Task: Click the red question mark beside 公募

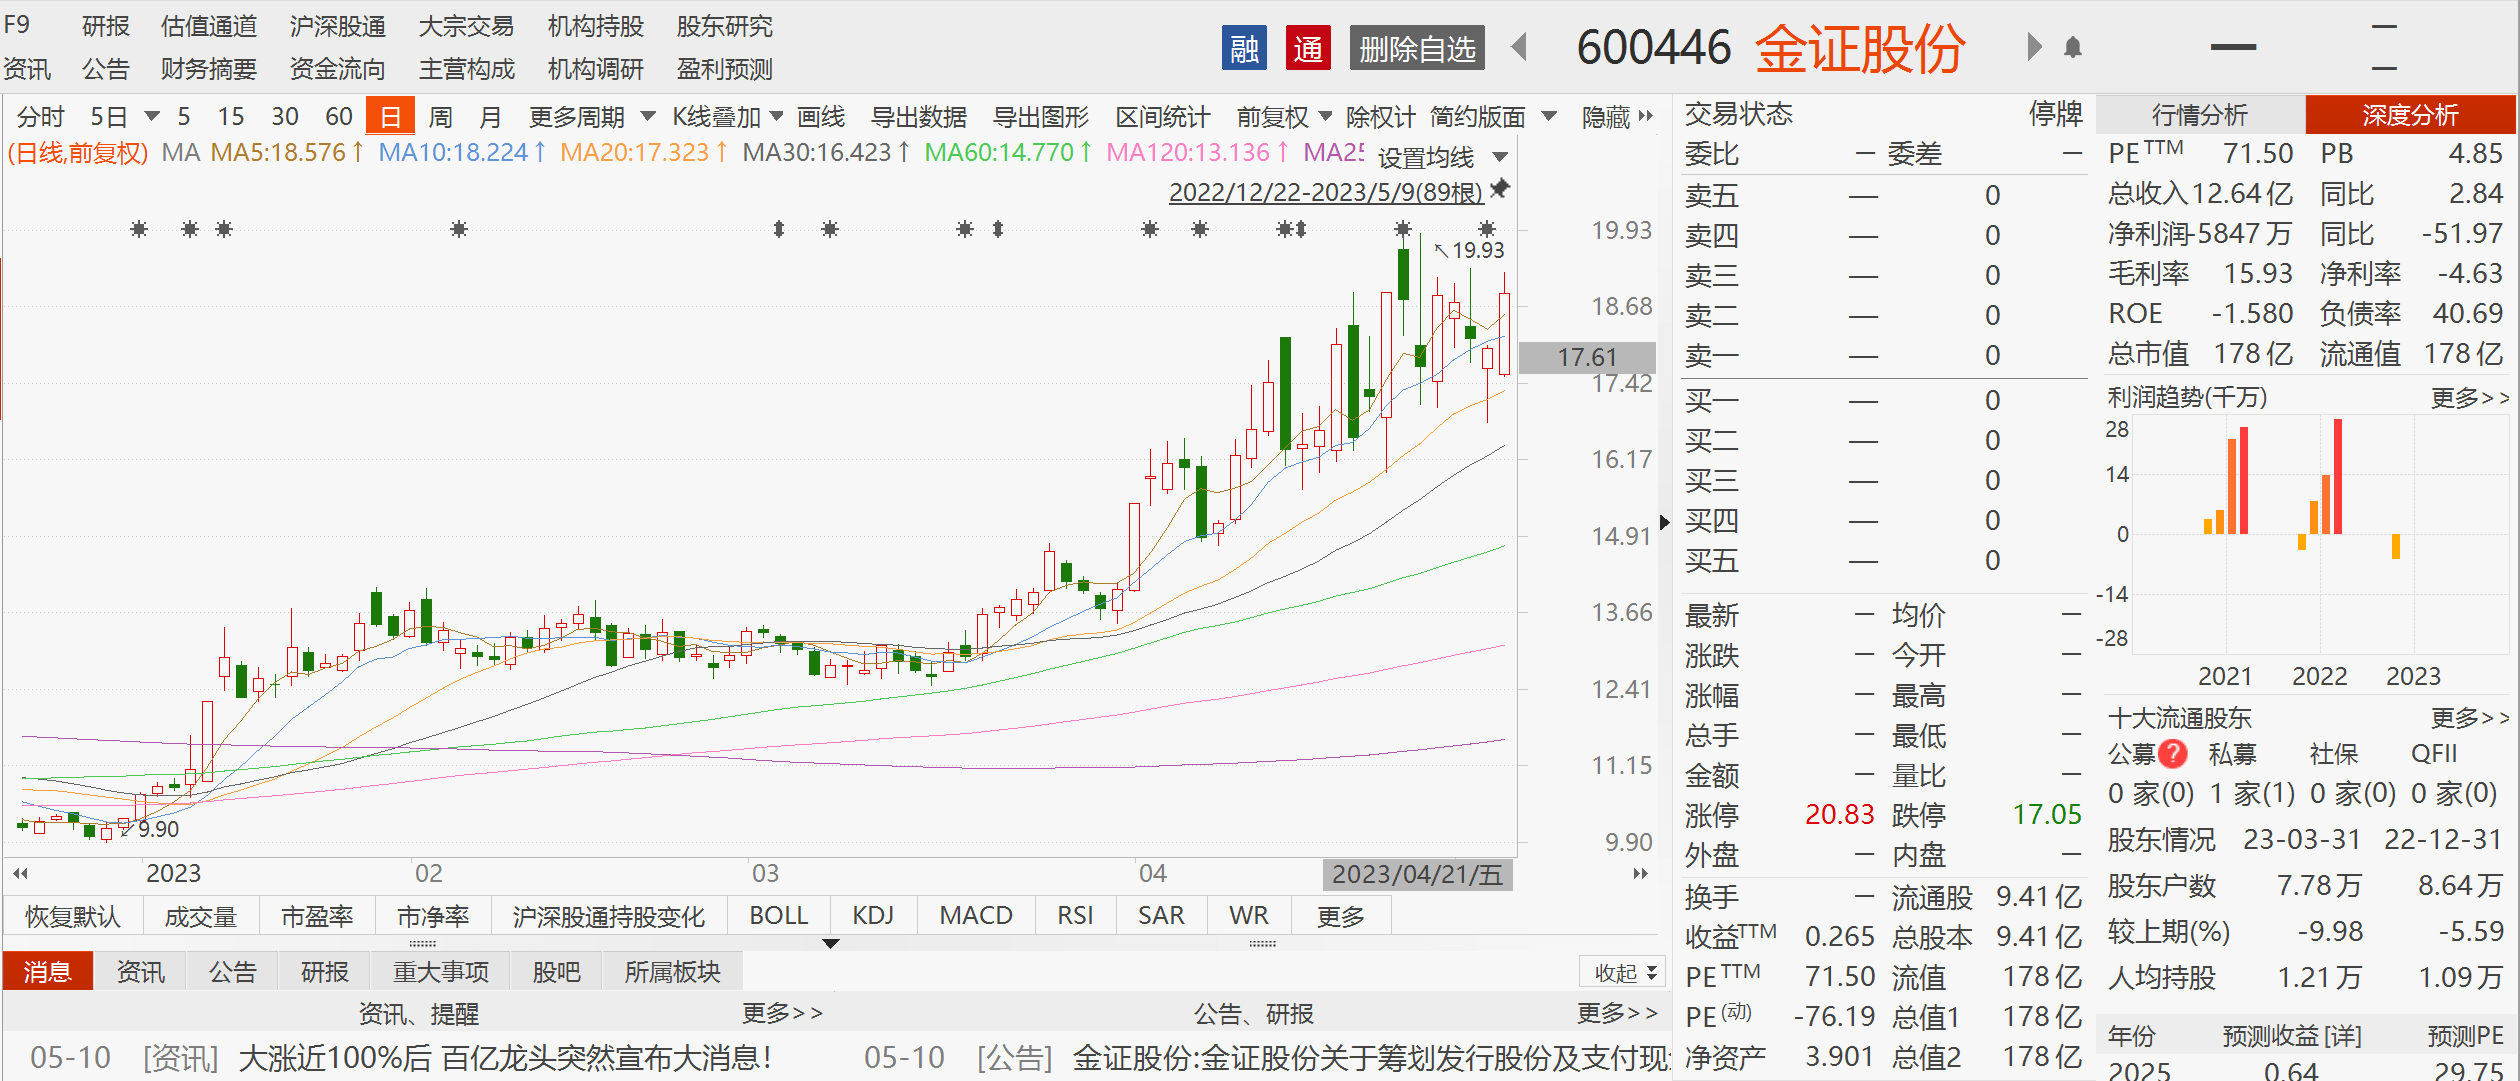Action: [2173, 754]
